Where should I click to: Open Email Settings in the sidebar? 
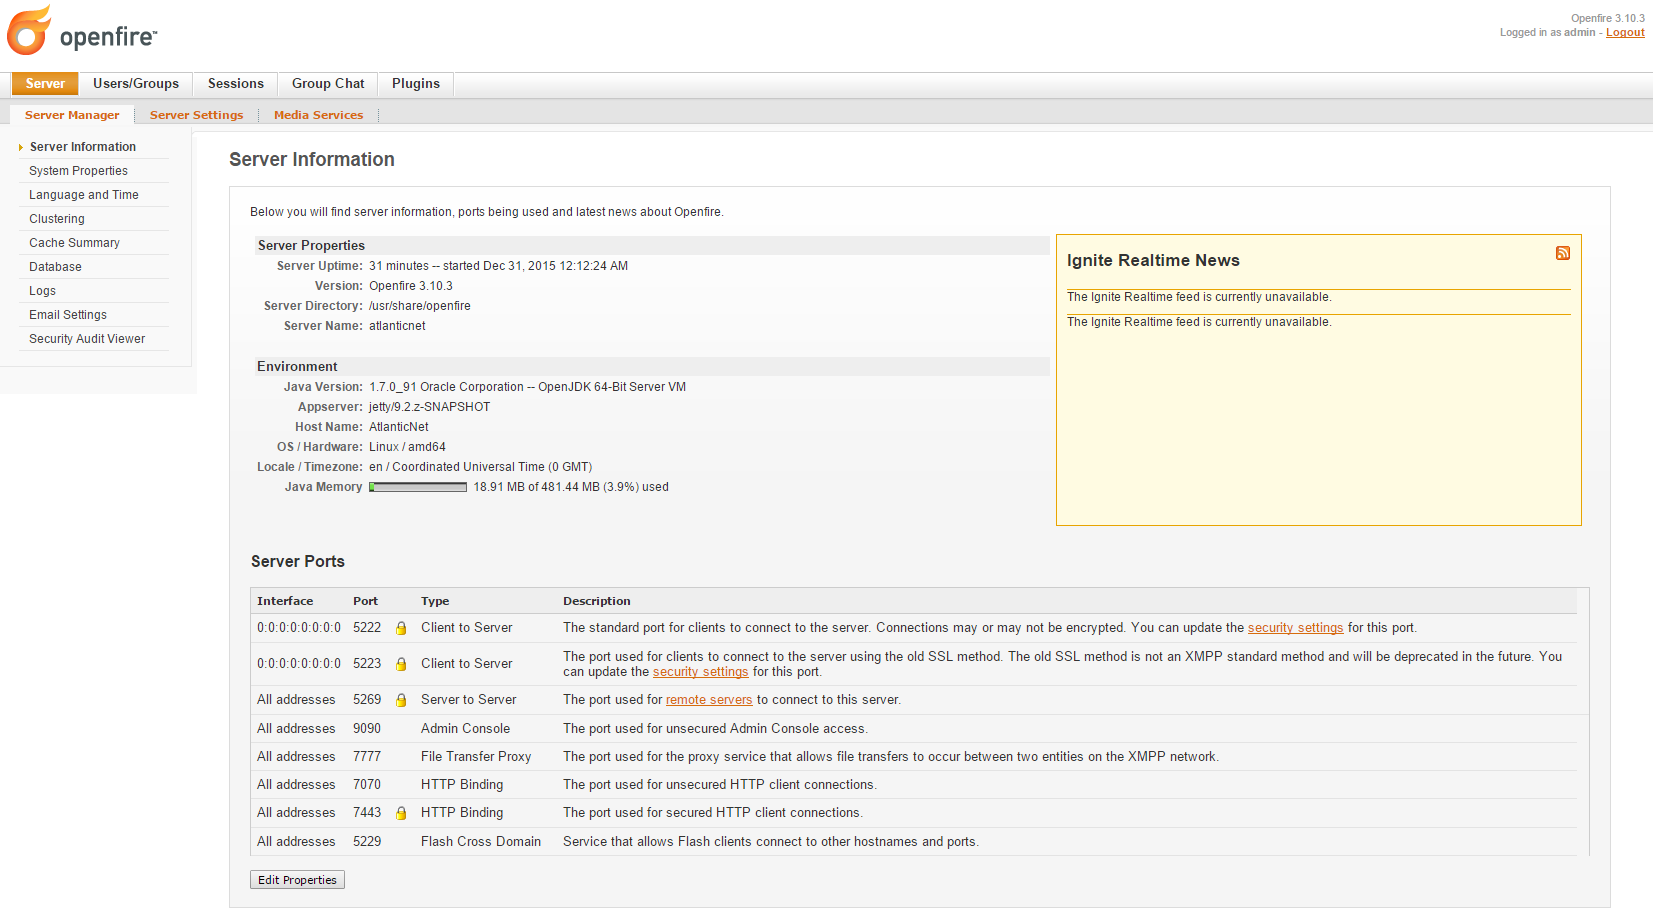[68, 315]
